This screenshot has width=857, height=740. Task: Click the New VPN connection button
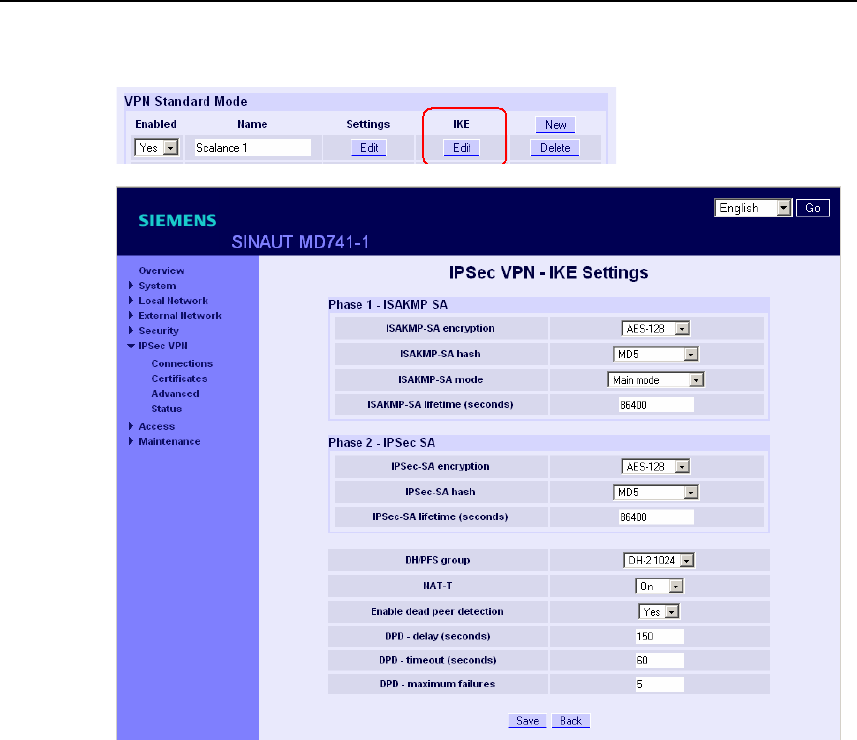[555, 125]
